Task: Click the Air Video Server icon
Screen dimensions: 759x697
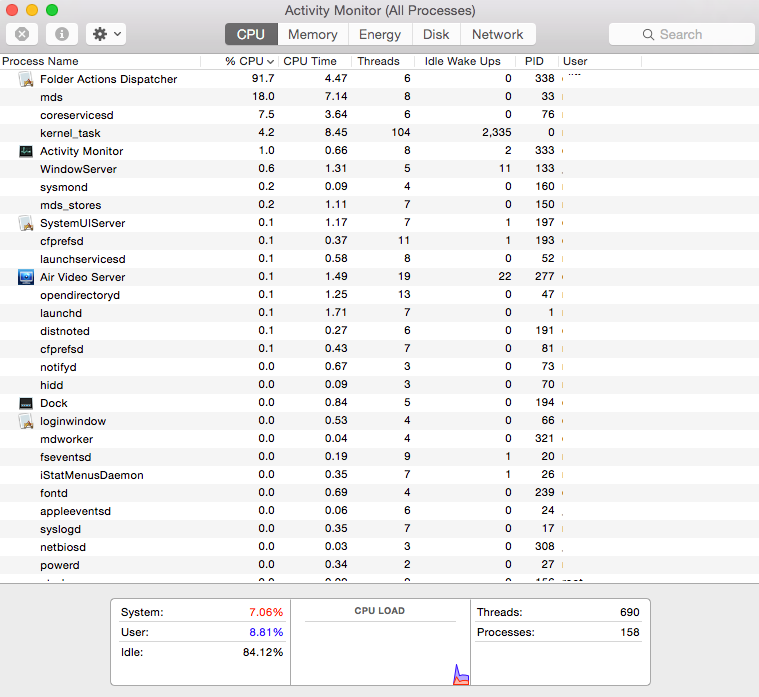Action: [x=26, y=277]
